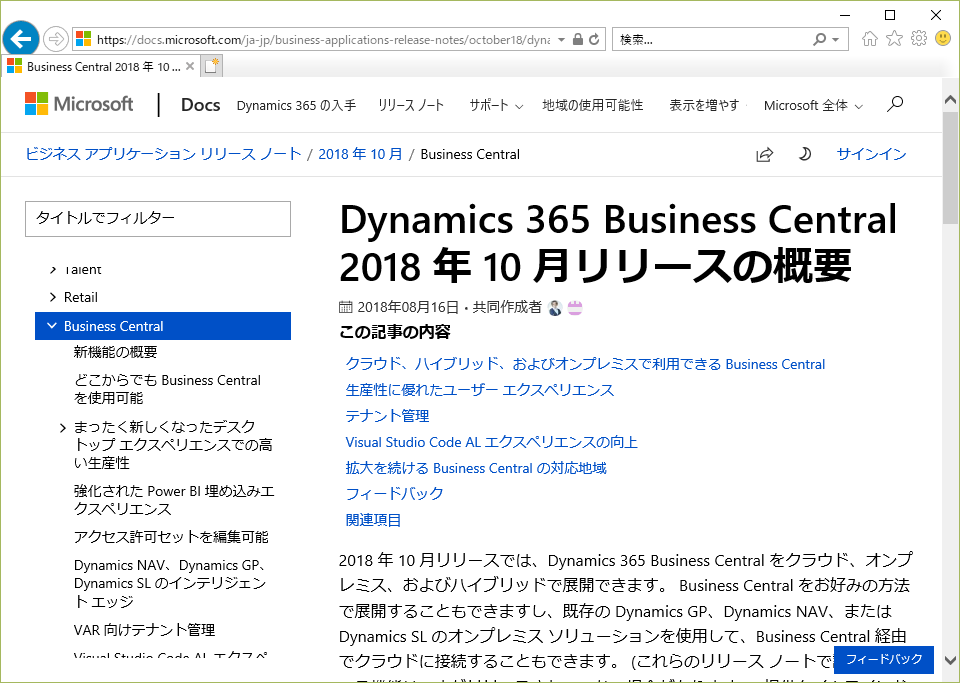The height and width of the screenshot is (683, 960).
Task: Open the リリース ノート menu item
Action: coord(411,105)
